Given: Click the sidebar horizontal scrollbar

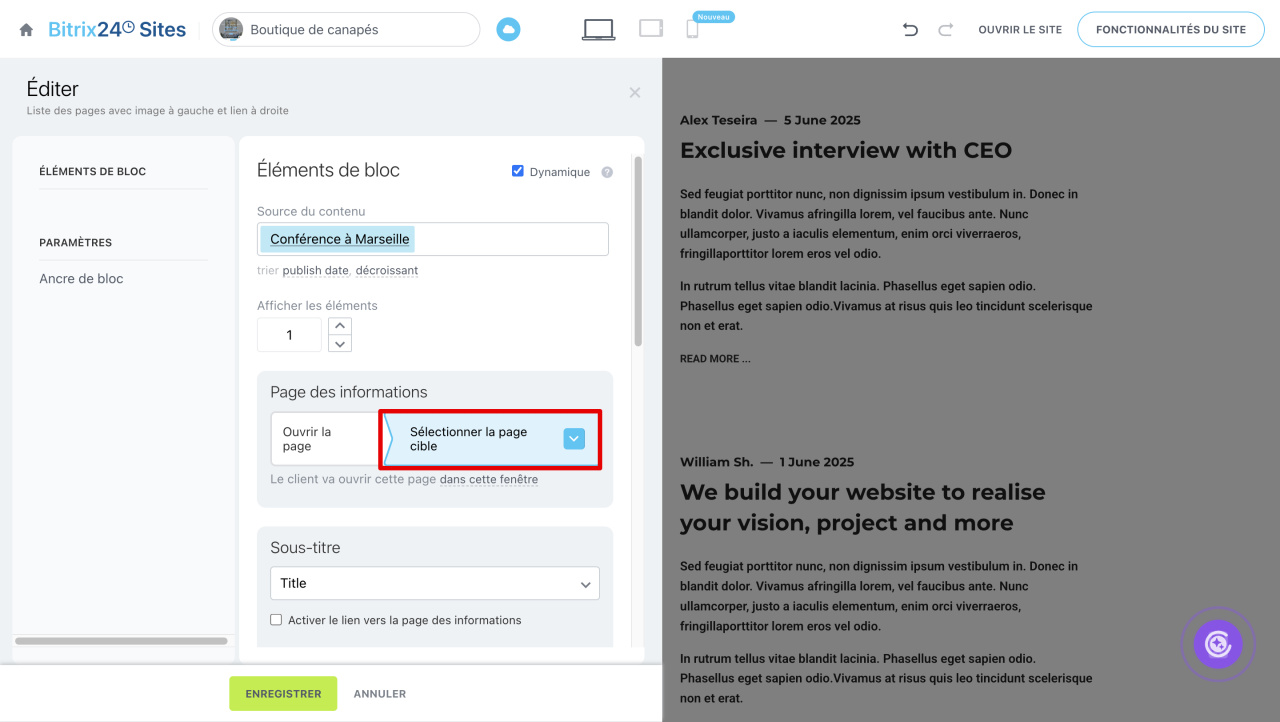Looking at the screenshot, I should (x=121, y=641).
